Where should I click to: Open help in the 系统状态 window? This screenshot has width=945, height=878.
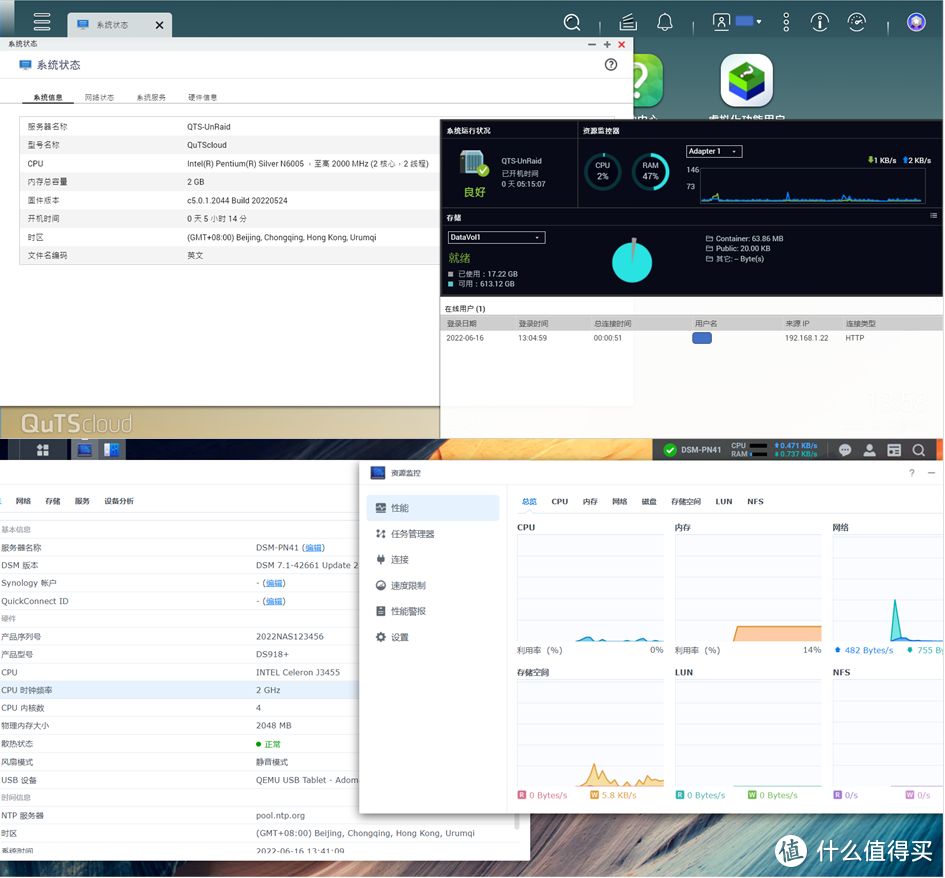click(611, 64)
